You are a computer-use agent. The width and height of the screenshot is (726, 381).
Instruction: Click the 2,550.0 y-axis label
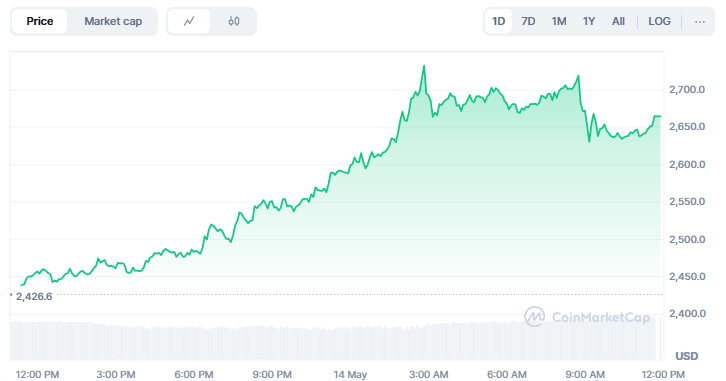687,201
